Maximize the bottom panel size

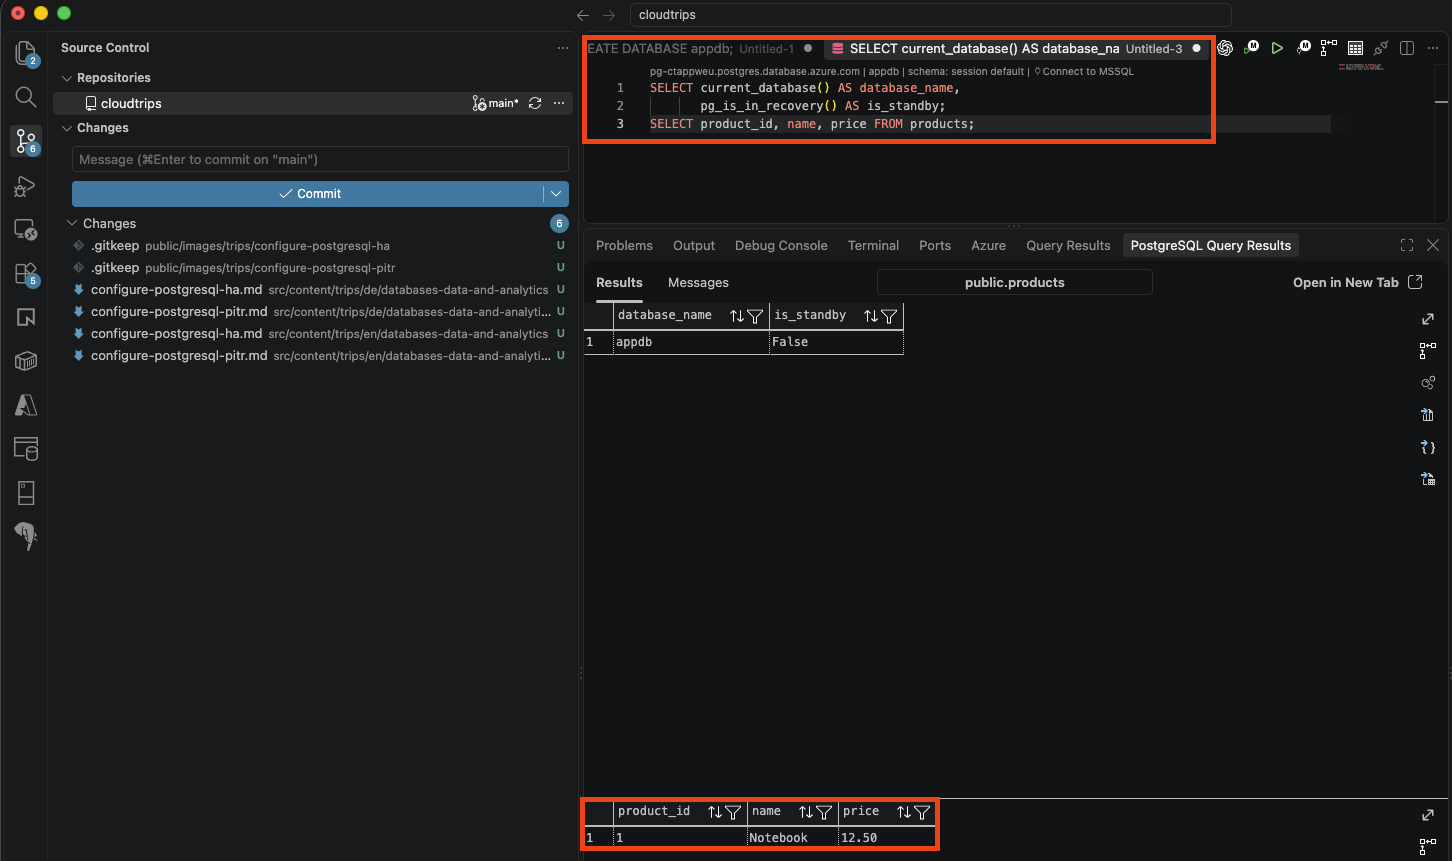(1407, 245)
